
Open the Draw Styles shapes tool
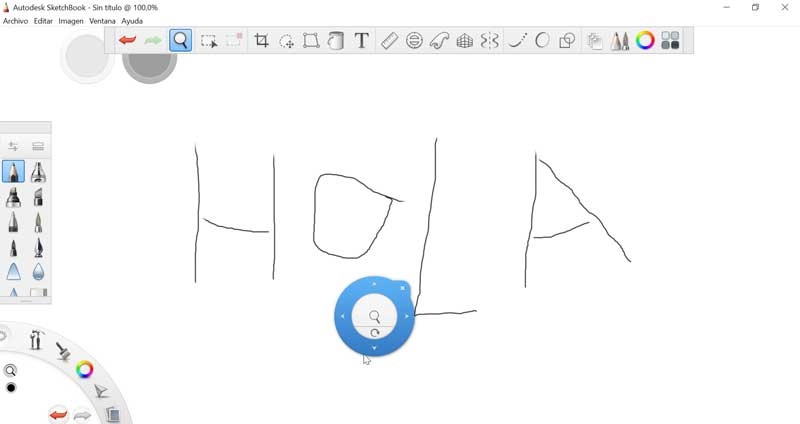click(567, 40)
